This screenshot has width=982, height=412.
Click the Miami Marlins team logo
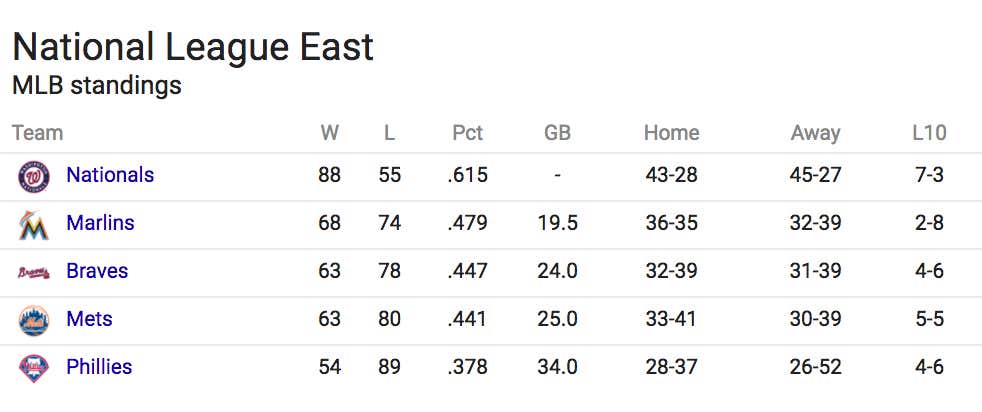tap(34, 225)
